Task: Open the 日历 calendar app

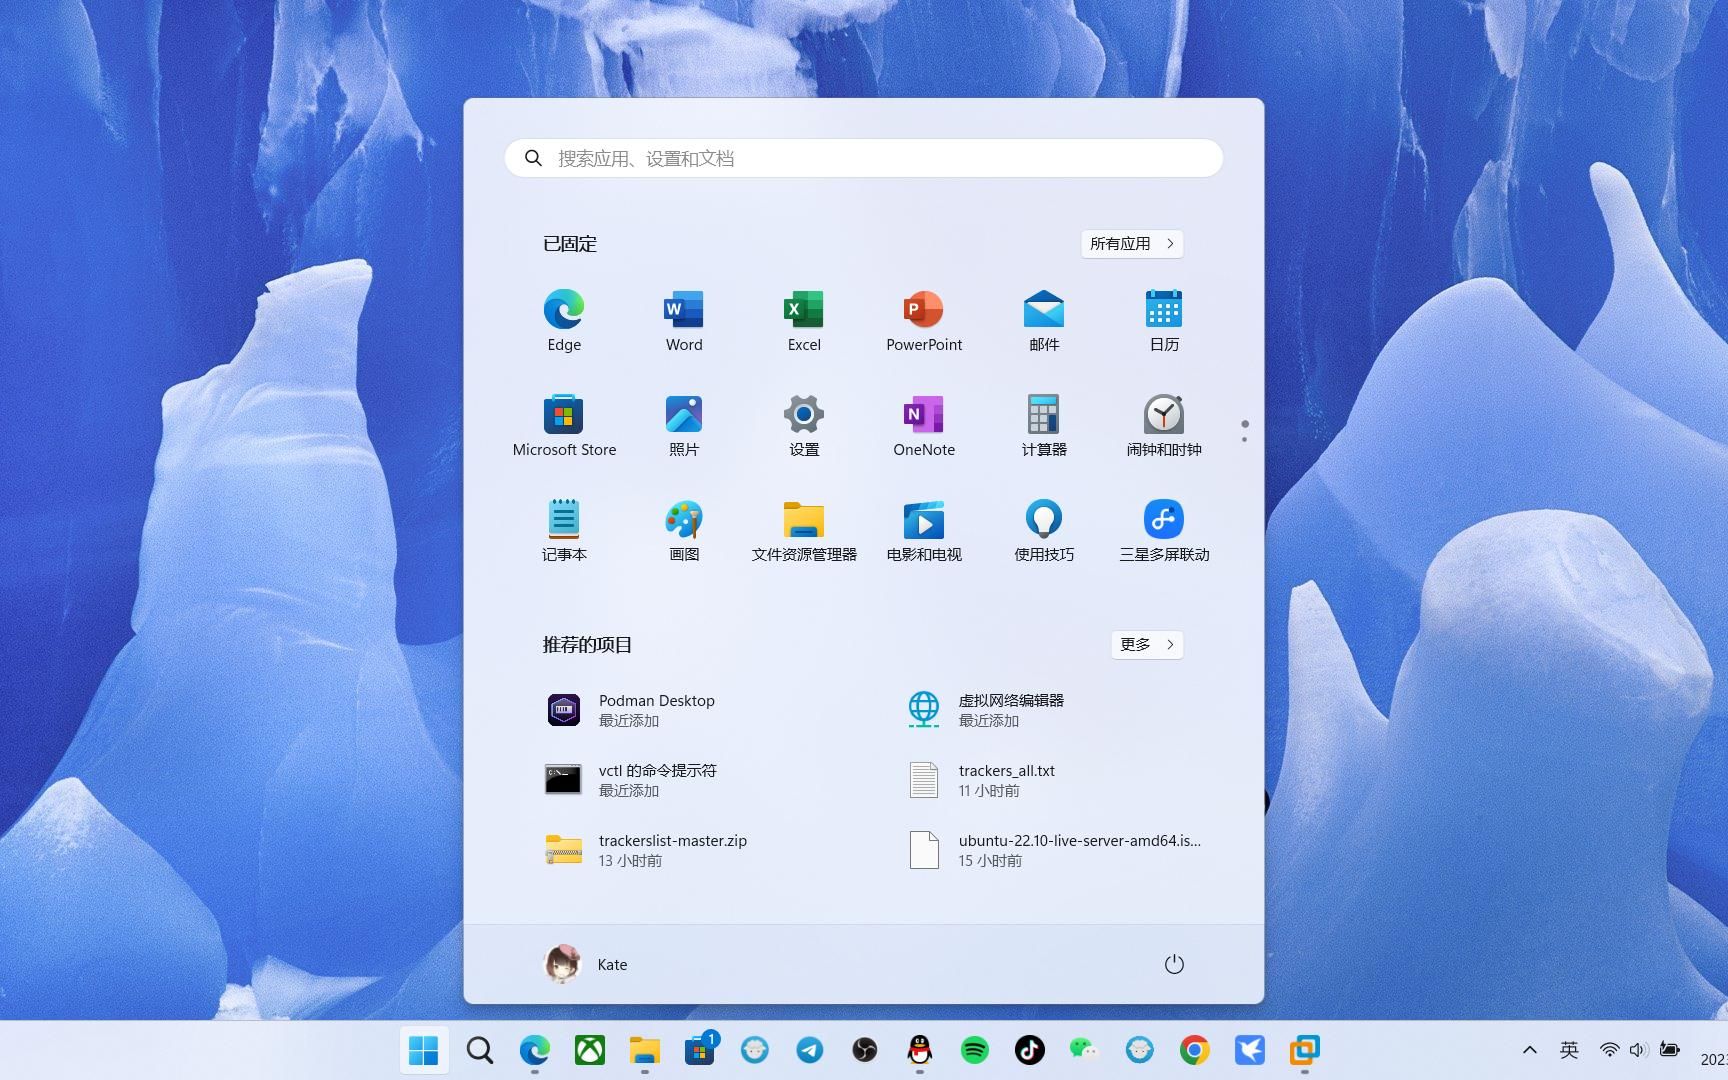Action: click(x=1164, y=320)
